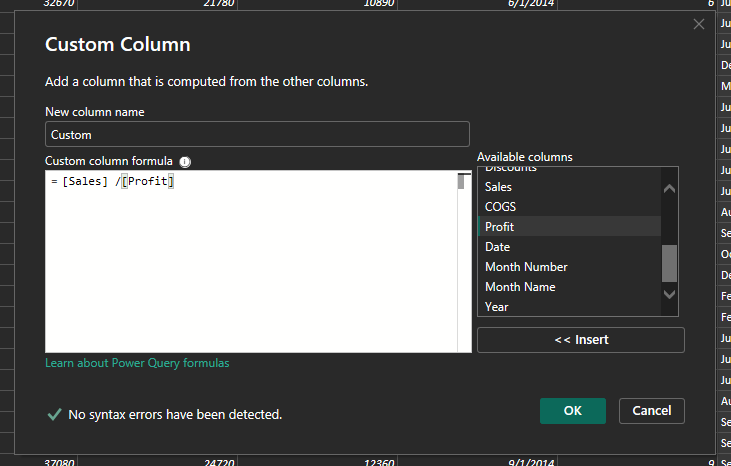Viewport: 731px width, 466px height.
Task: Click the Available columns scrollbar thumb
Action: [x=669, y=263]
